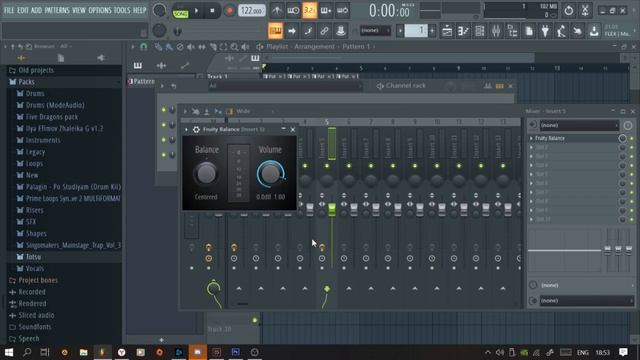This screenshot has width=640, height=360.
Task: Toggle the link to controller chain icon
Action: [x=324, y=31]
